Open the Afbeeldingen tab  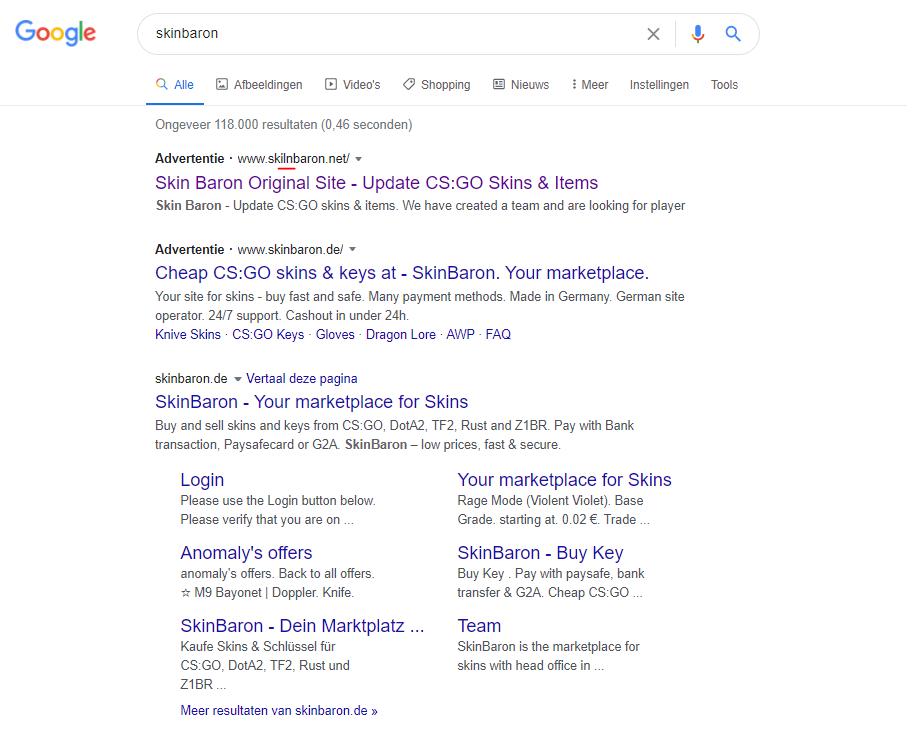click(259, 84)
